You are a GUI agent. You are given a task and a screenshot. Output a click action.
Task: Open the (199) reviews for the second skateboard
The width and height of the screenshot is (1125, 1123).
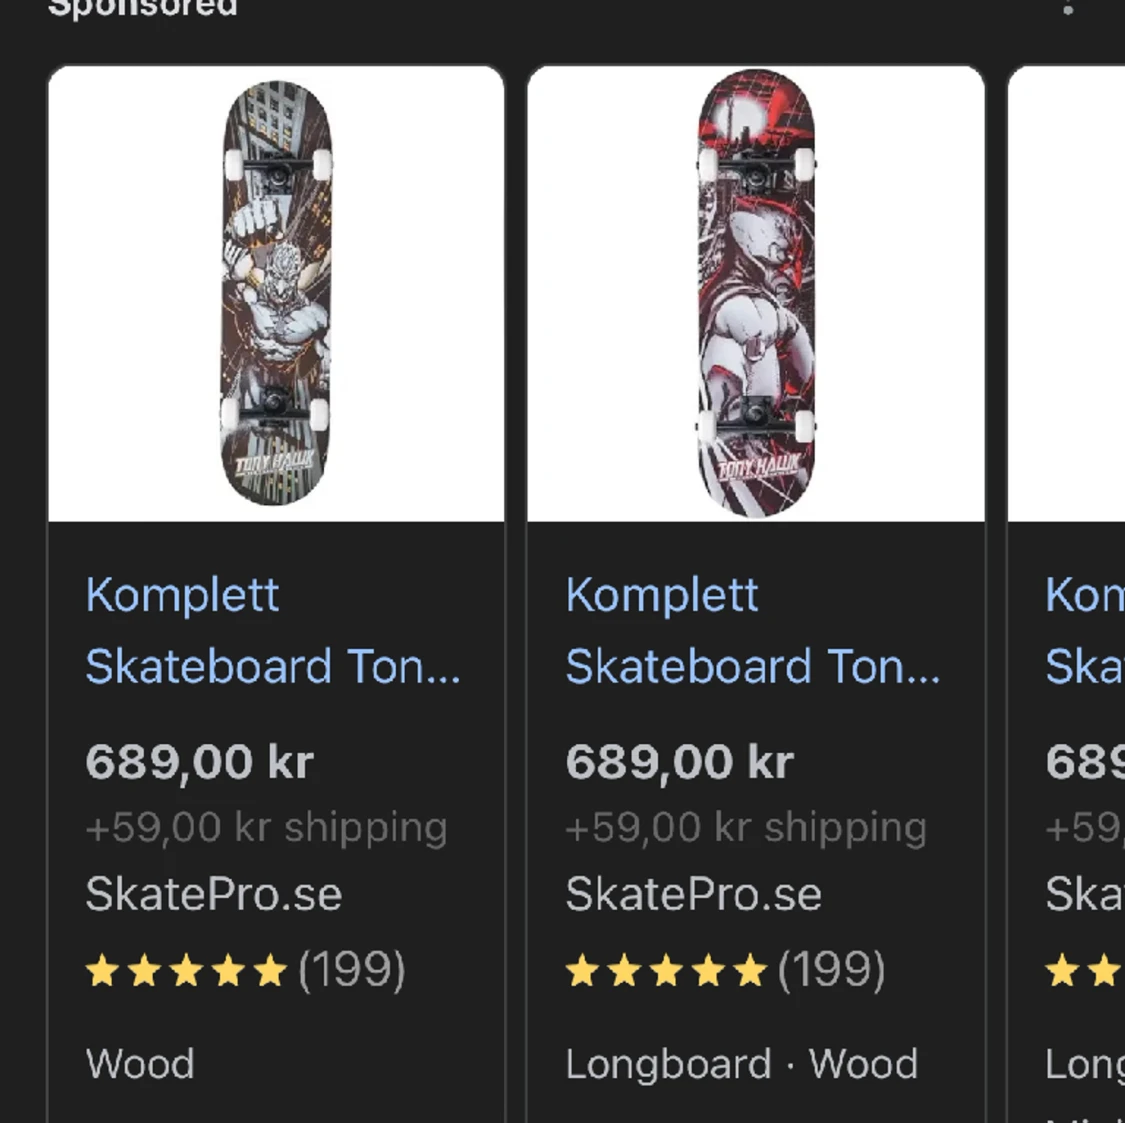tap(831, 968)
